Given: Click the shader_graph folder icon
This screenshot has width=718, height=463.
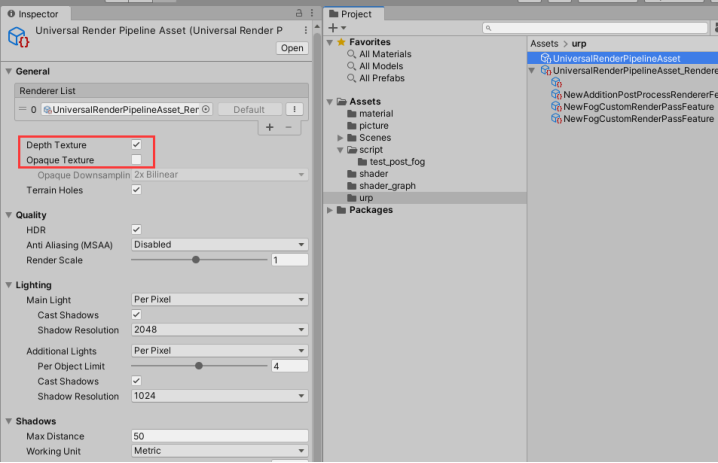Looking at the screenshot, I should click(x=352, y=185).
